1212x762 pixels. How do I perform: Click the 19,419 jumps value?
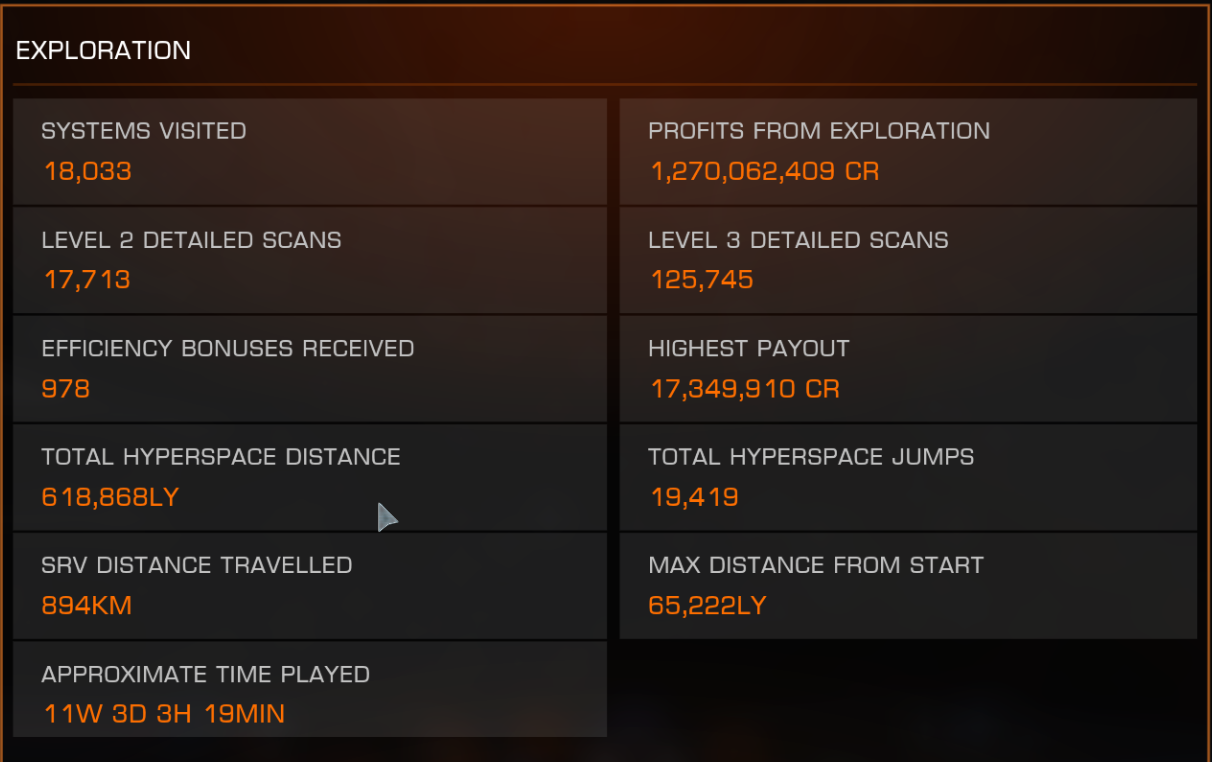click(x=694, y=496)
